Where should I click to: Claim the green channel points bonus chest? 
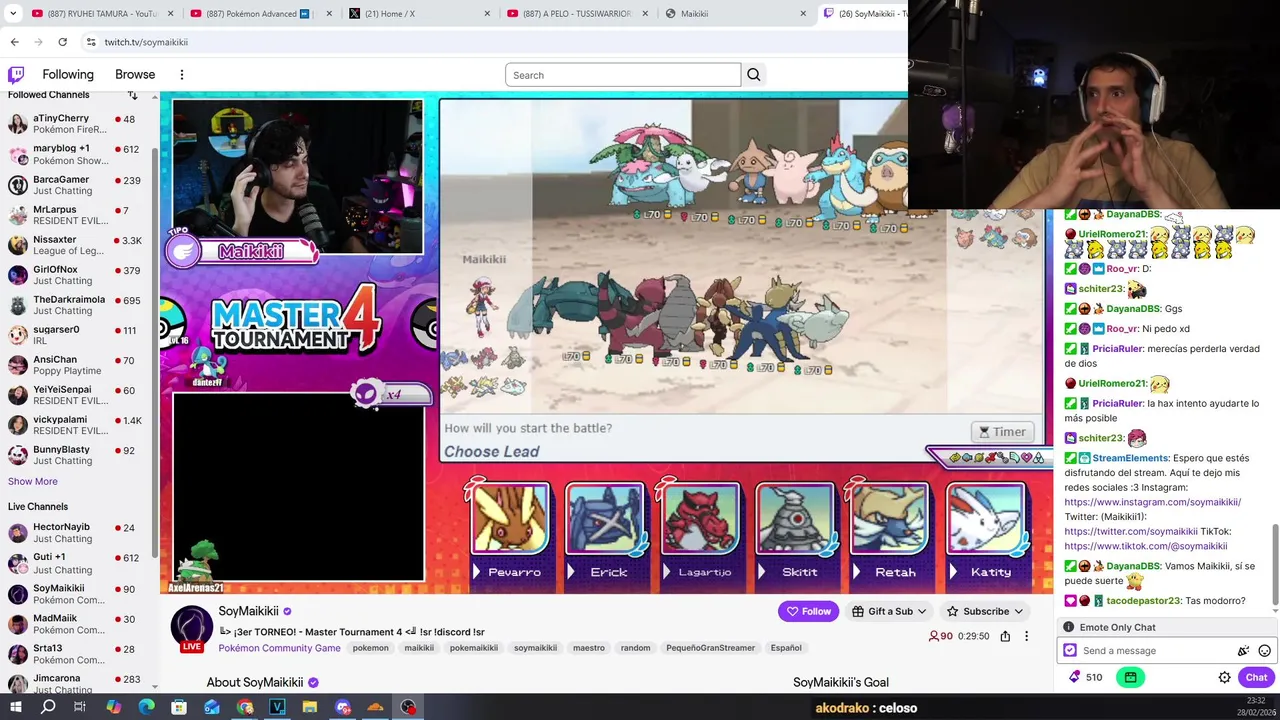click(1130, 677)
